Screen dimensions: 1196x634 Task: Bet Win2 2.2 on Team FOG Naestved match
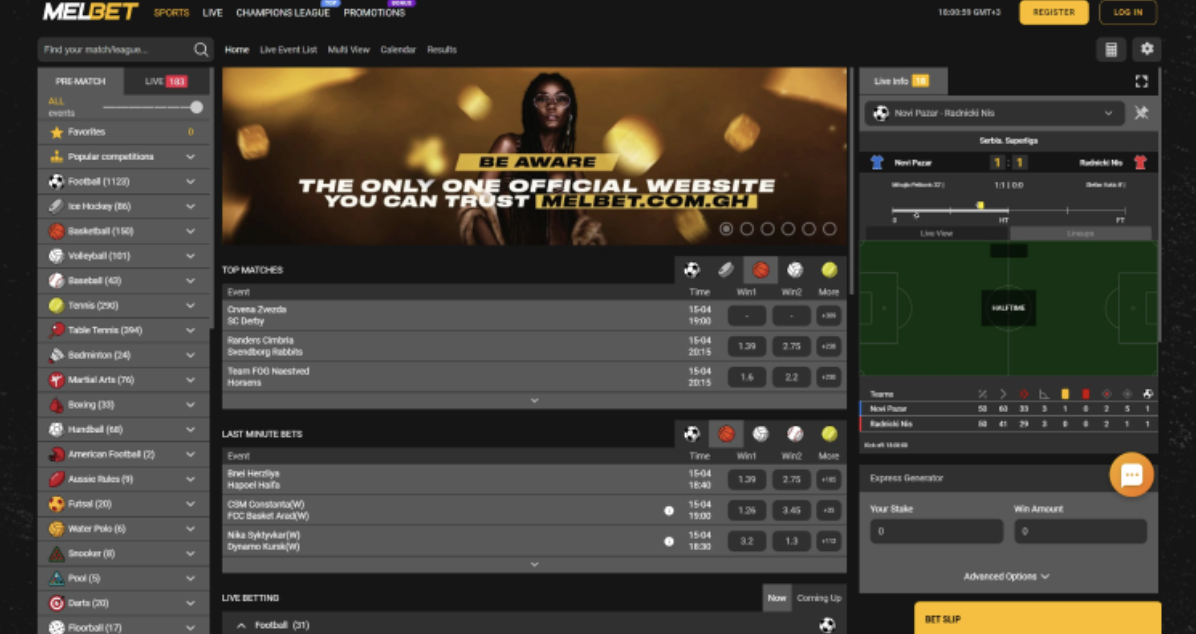[791, 377]
